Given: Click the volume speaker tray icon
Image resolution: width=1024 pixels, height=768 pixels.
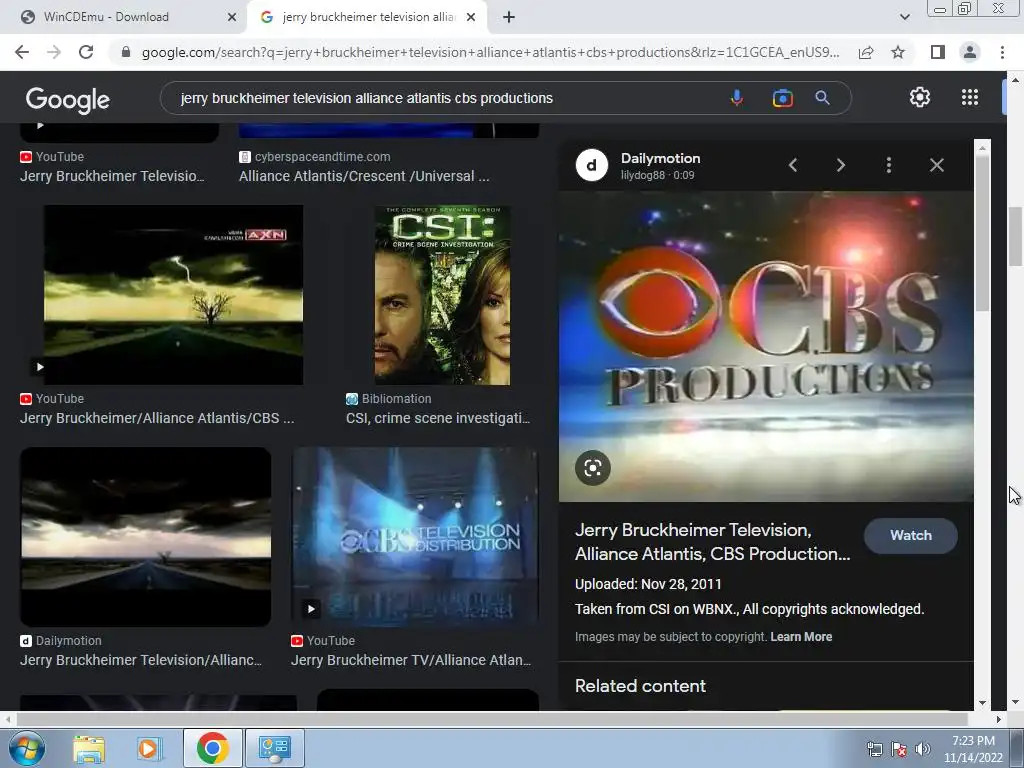Looking at the screenshot, I should click(x=923, y=749).
